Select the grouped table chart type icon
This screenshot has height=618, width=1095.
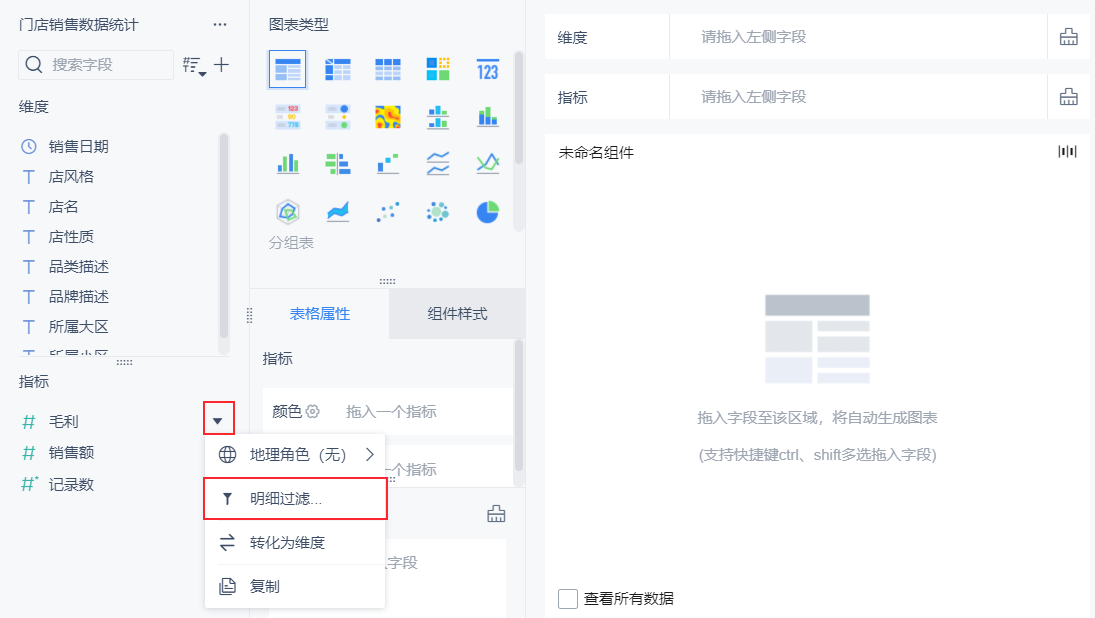[287, 69]
